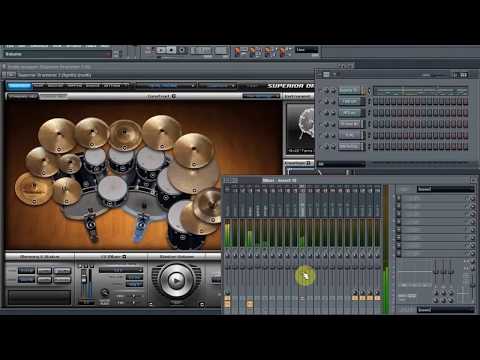The width and height of the screenshot is (480, 360).
Task: Click the Record button in FL Studio transport
Action: [x=182, y=50]
